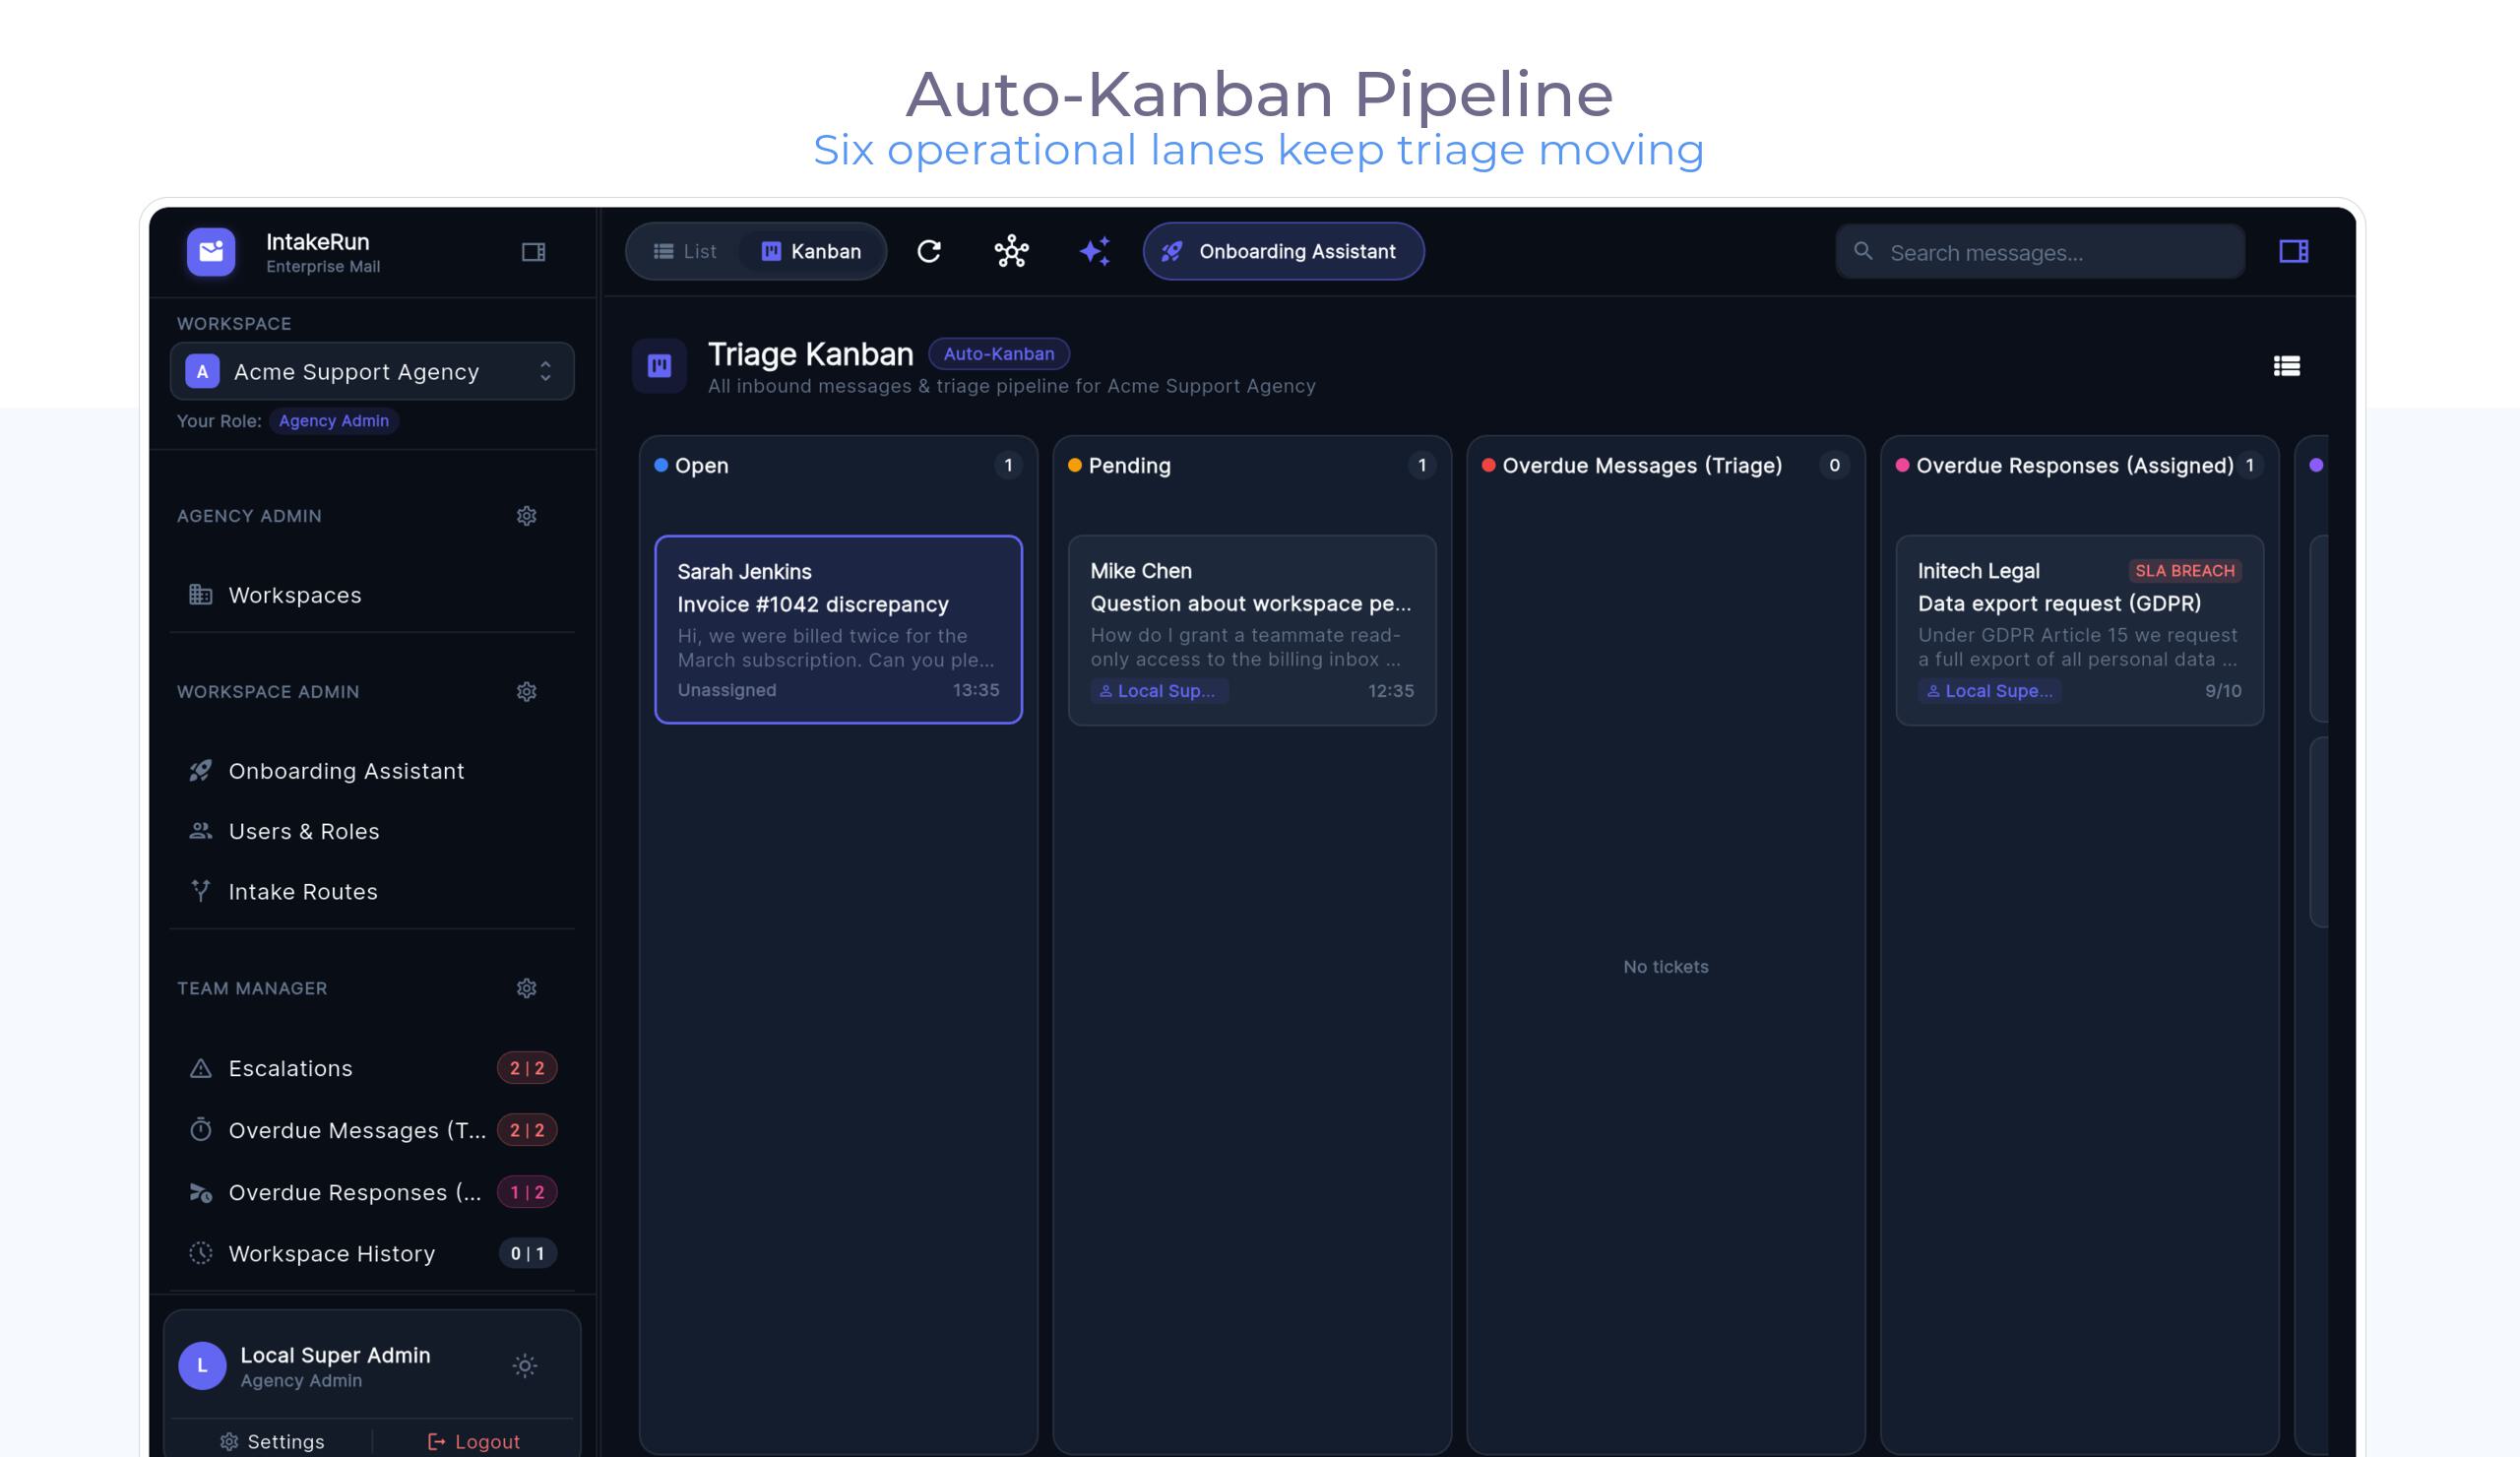2520x1457 pixels.
Task: Collapse the left sidebar panel icon
Action: [x=533, y=252]
